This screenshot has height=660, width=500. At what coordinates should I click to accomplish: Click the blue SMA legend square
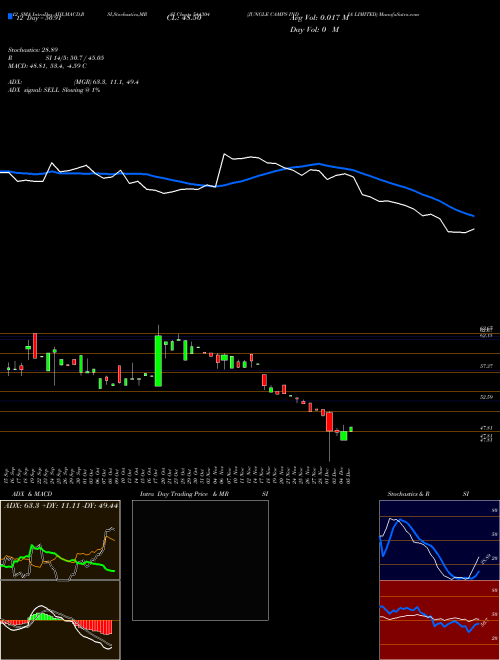[10, 17]
